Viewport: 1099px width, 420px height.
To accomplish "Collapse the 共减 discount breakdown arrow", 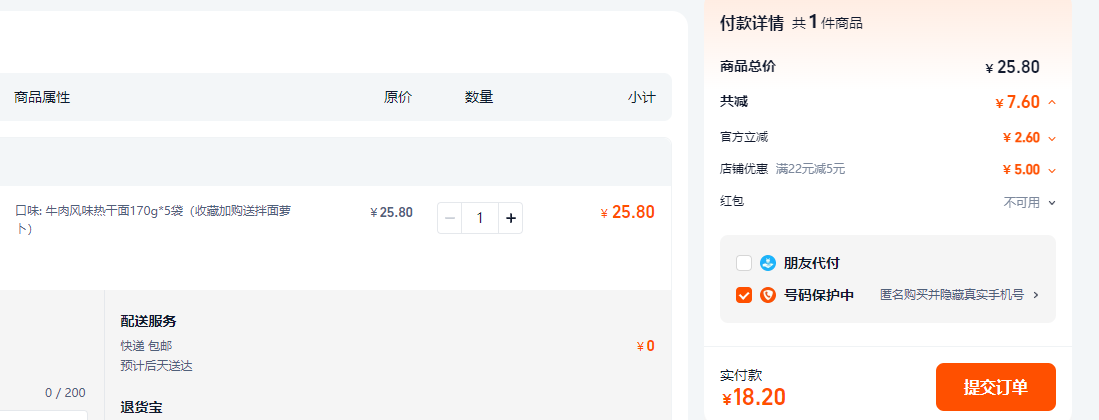I will (1051, 102).
